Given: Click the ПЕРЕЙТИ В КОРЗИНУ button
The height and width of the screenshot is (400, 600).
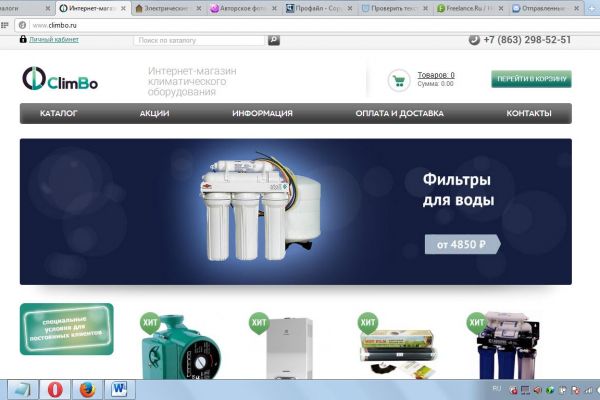Looking at the screenshot, I should click(x=531, y=79).
